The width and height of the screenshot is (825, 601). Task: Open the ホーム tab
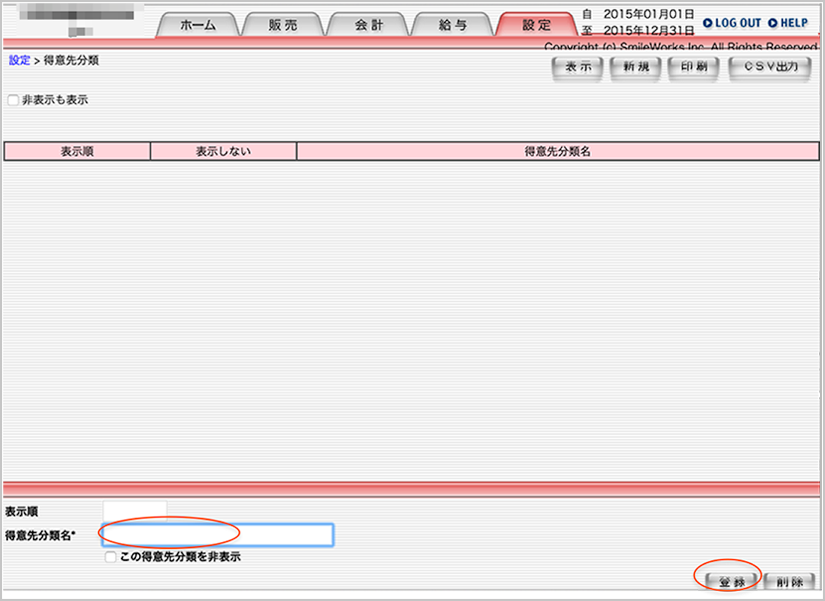click(x=198, y=25)
